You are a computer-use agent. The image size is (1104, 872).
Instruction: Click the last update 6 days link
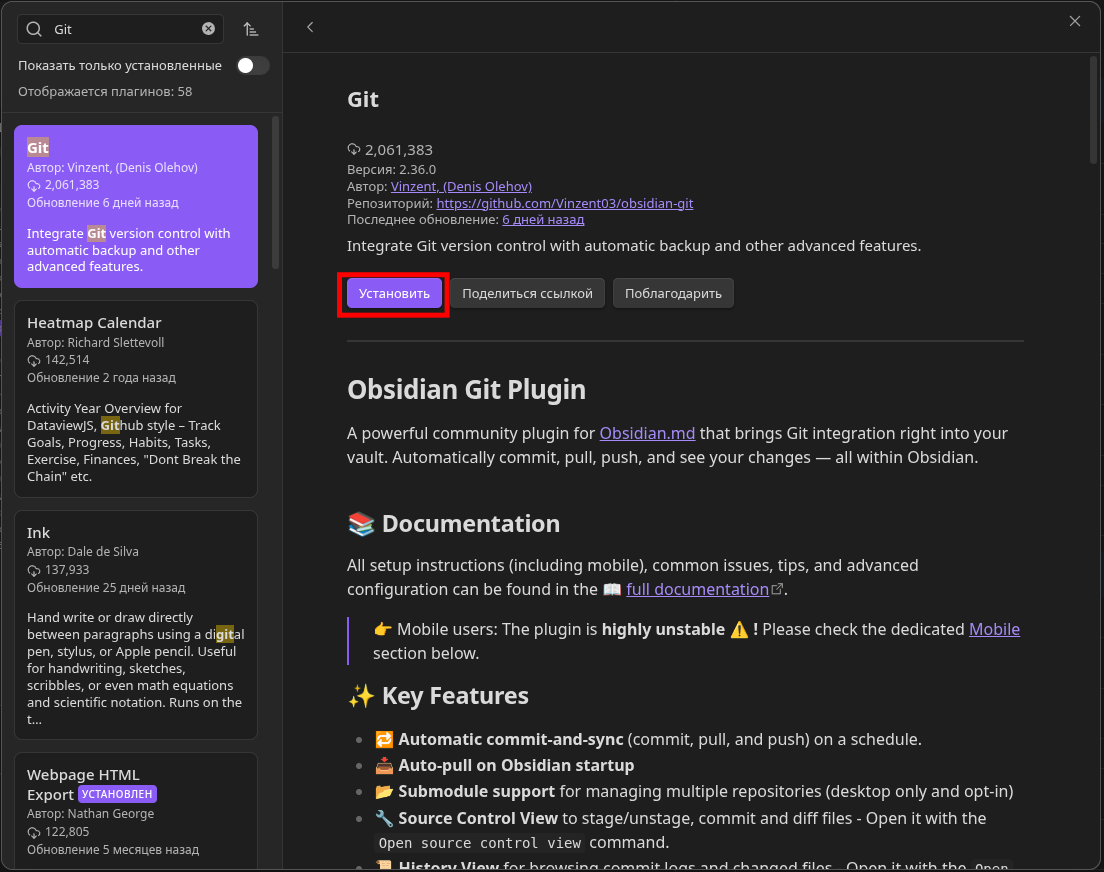[x=543, y=219]
